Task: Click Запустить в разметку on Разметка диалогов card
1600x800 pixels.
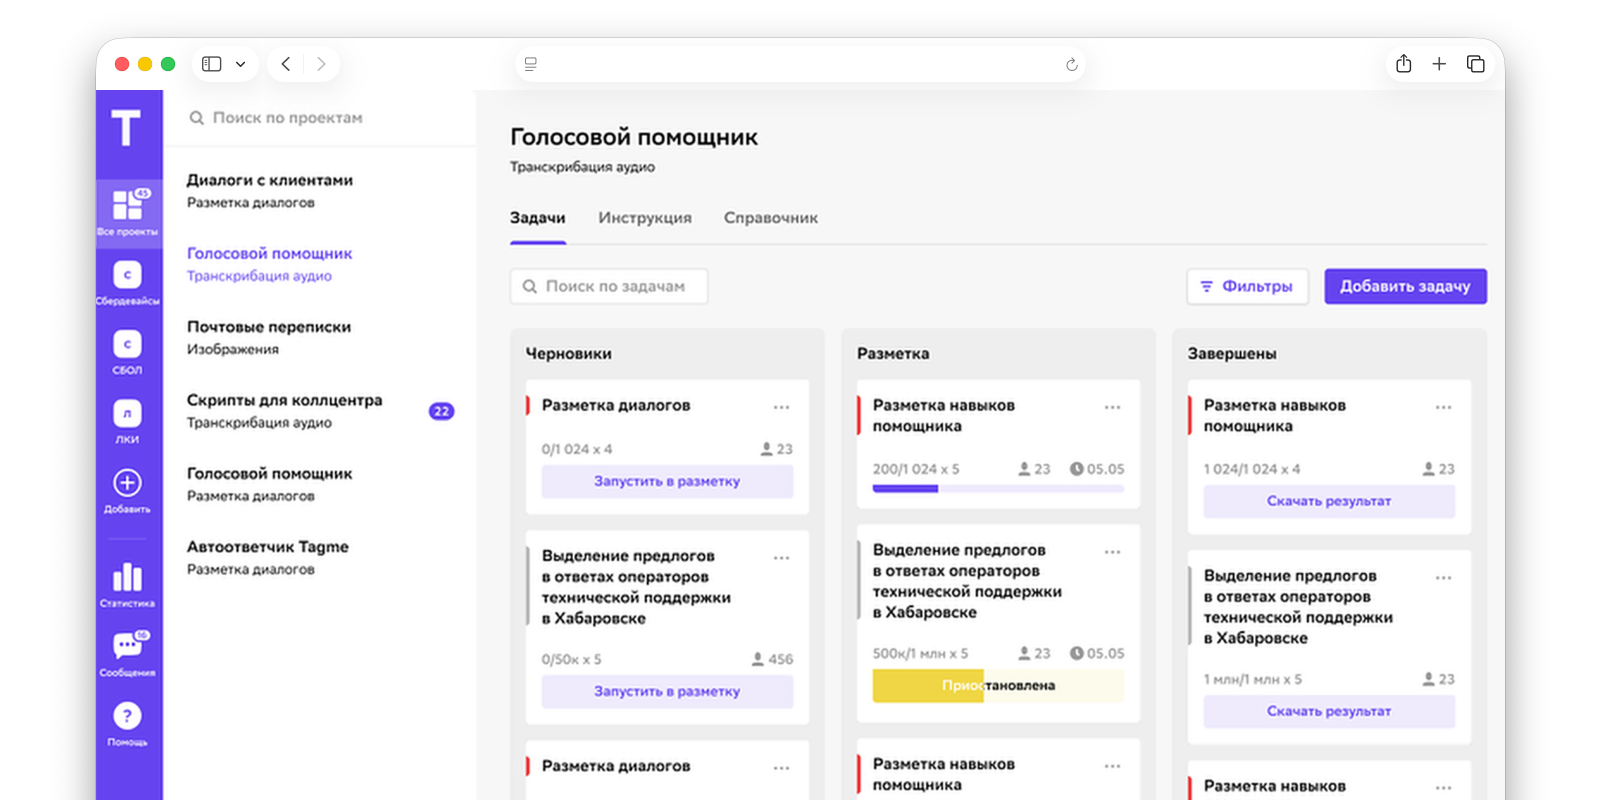Action: click(x=667, y=481)
